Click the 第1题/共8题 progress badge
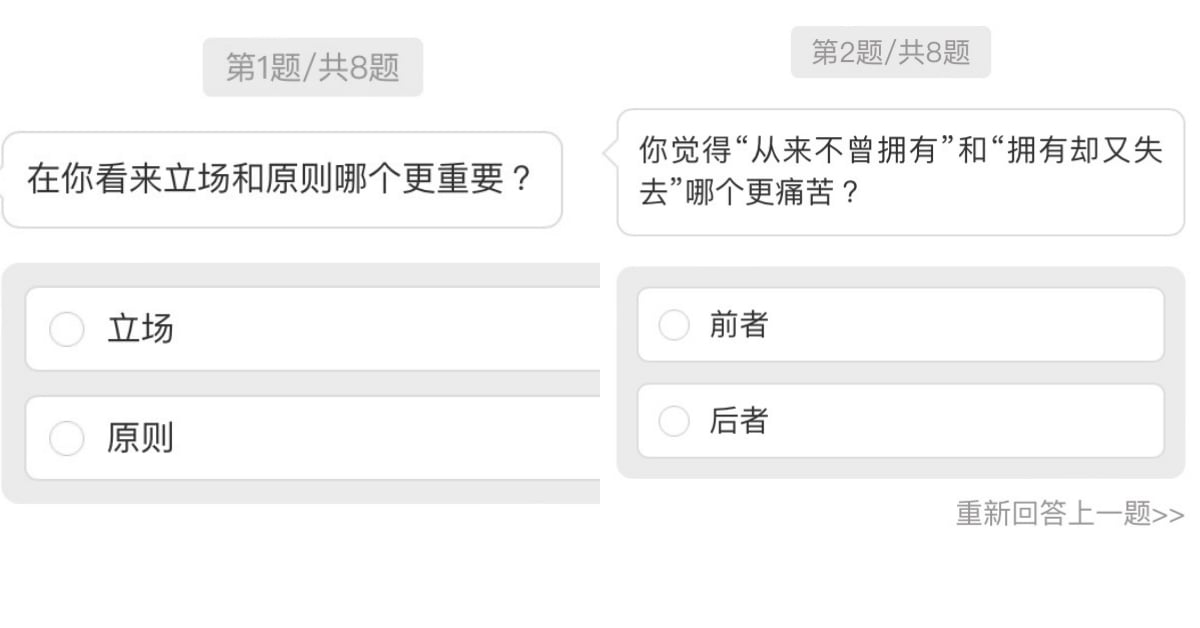The image size is (1200, 628). point(312,67)
